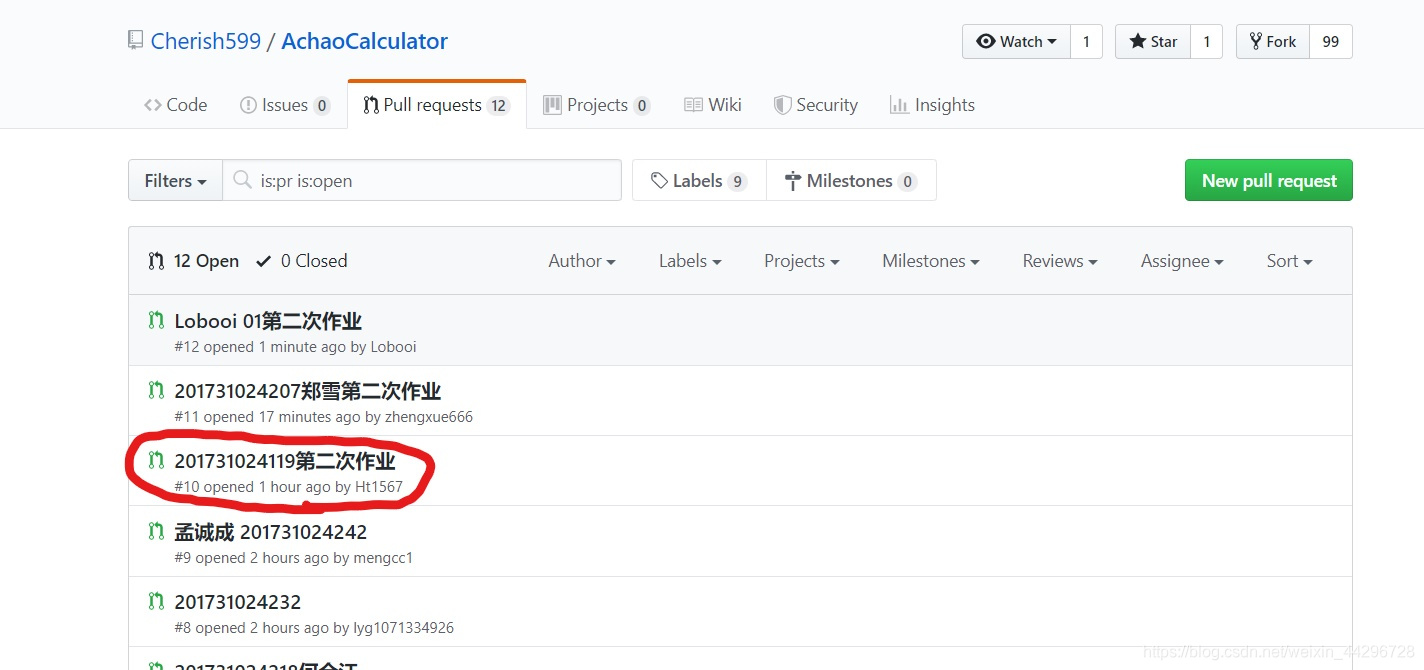Open the Sort dropdown
1424x670 pixels.
pos(1290,261)
